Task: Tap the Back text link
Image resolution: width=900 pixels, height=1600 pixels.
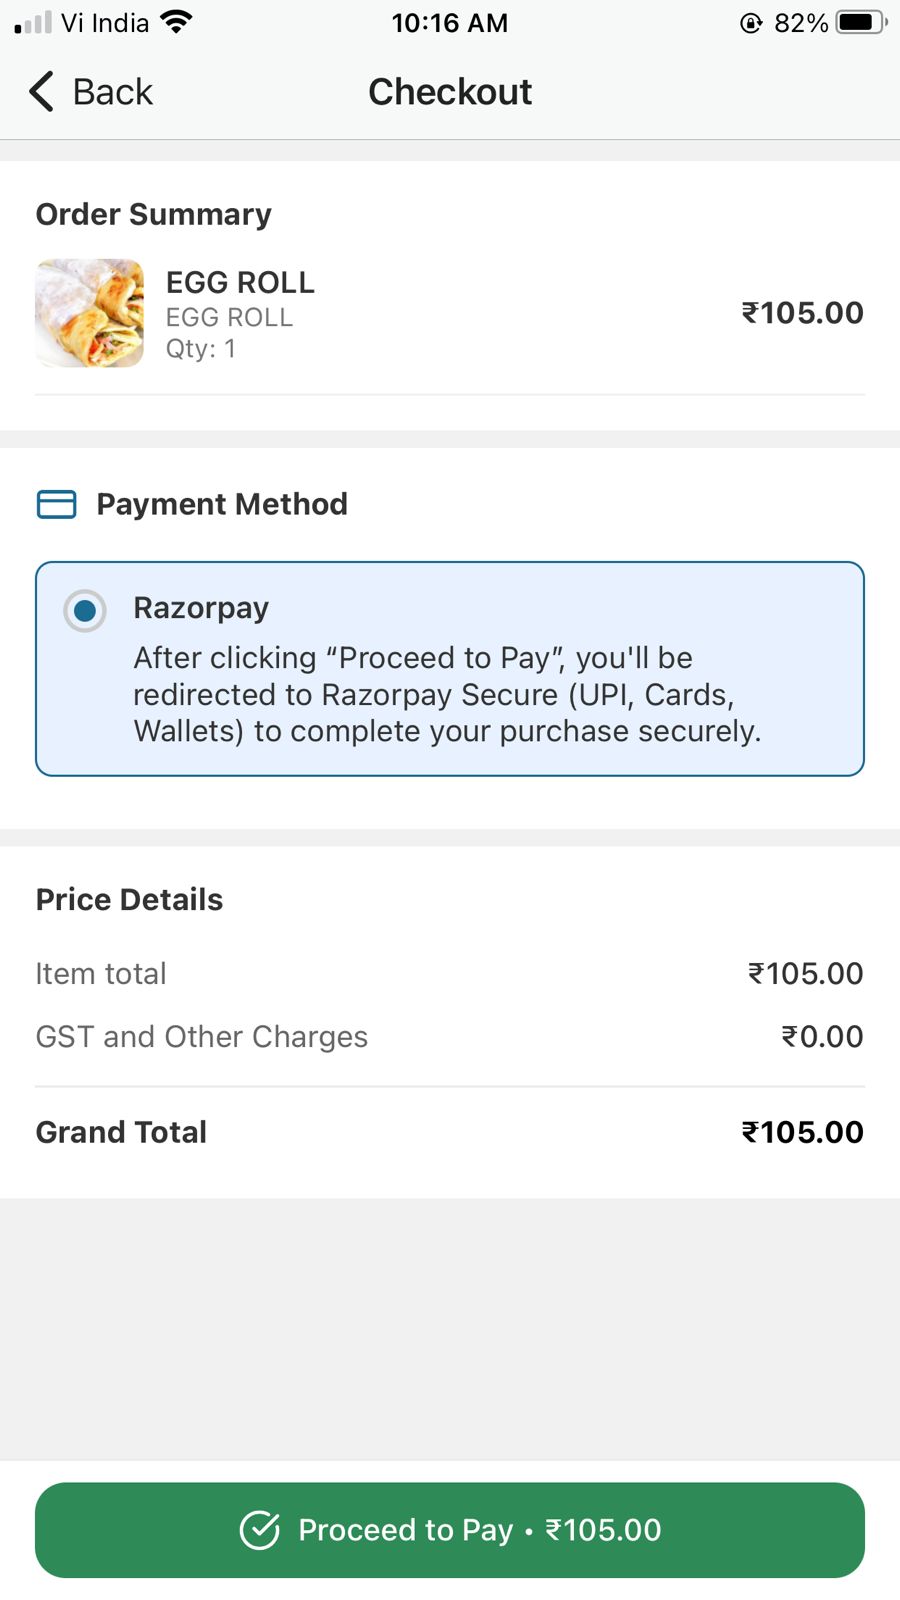Action: click(x=112, y=92)
